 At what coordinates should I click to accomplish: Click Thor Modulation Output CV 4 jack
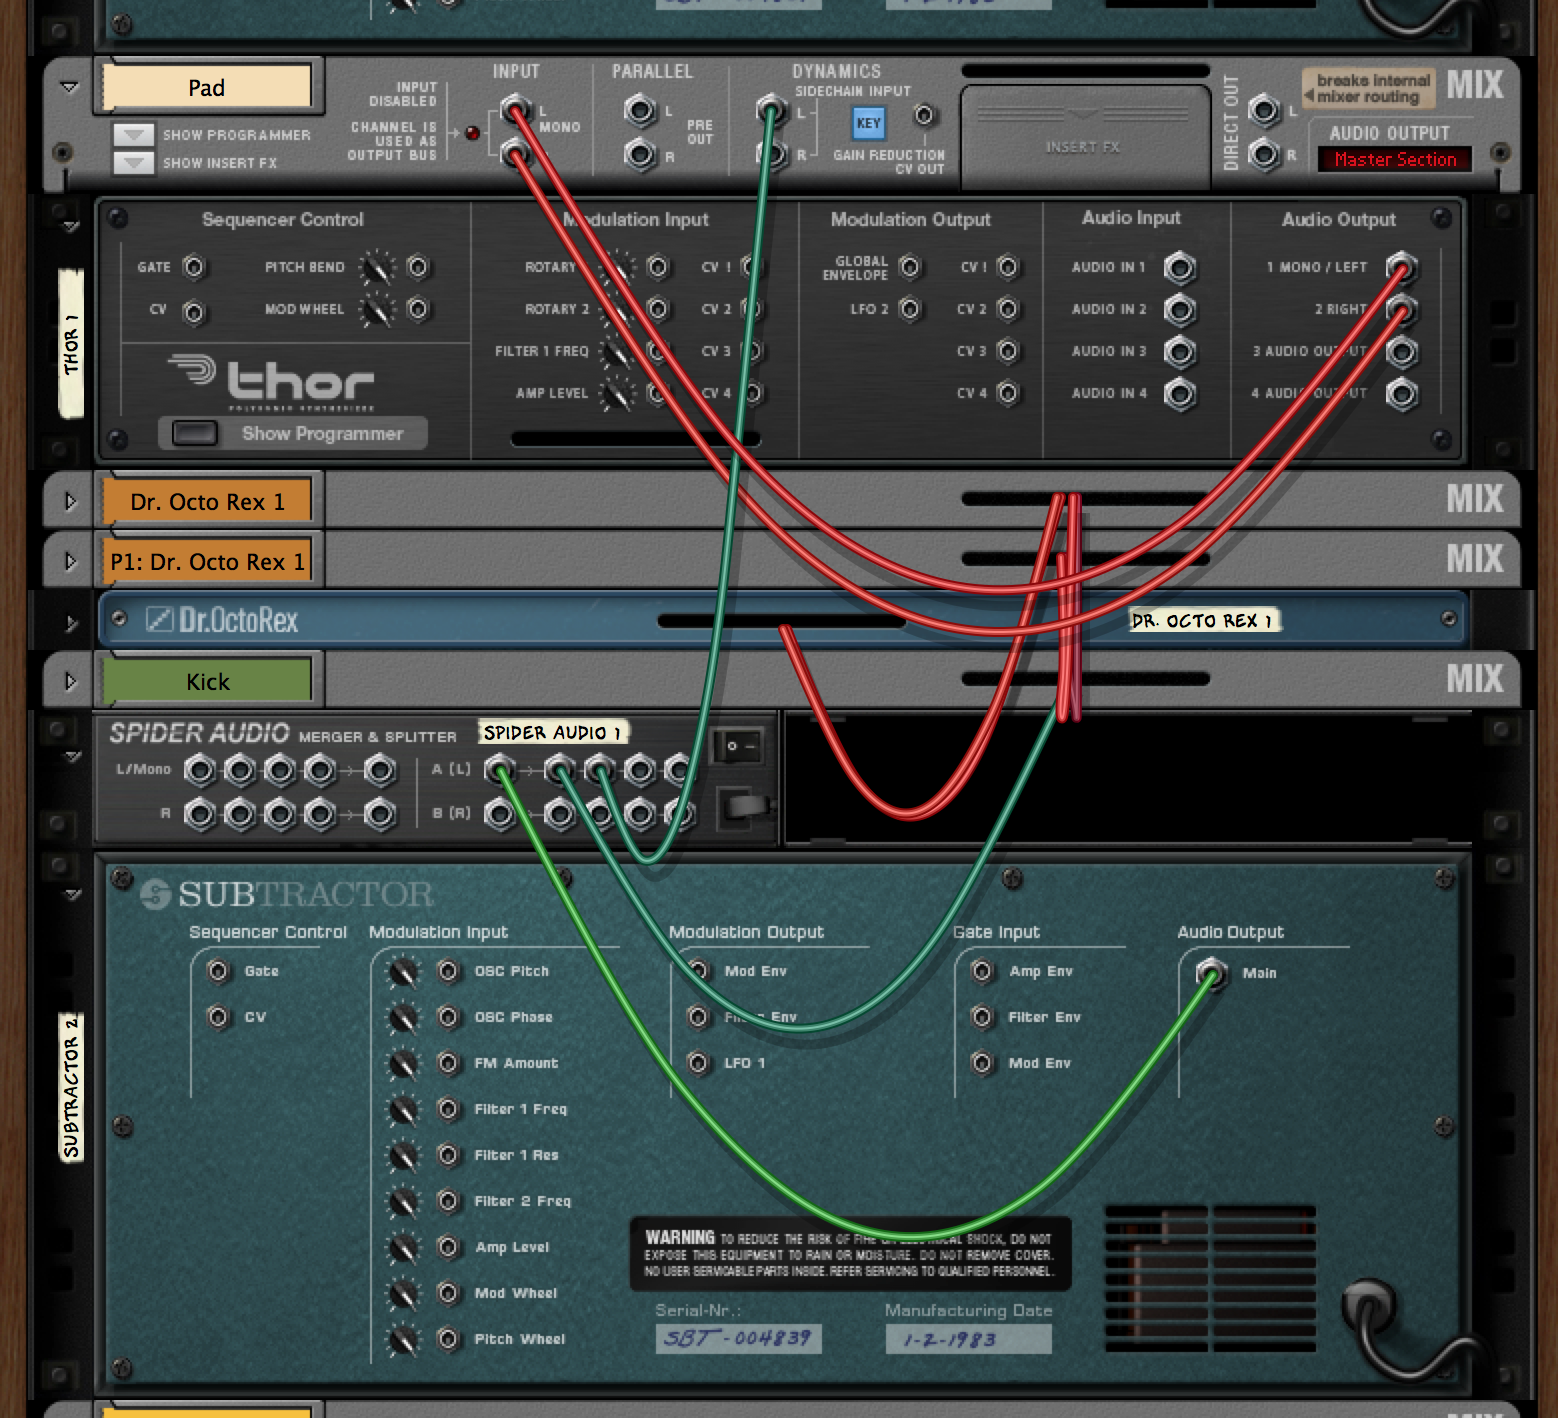[1007, 393]
